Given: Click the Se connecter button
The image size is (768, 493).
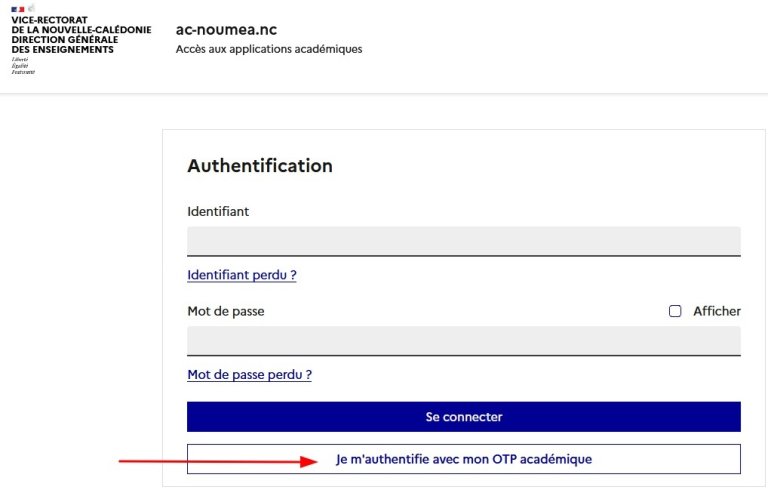Looking at the screenshot, I should (464, 417).
